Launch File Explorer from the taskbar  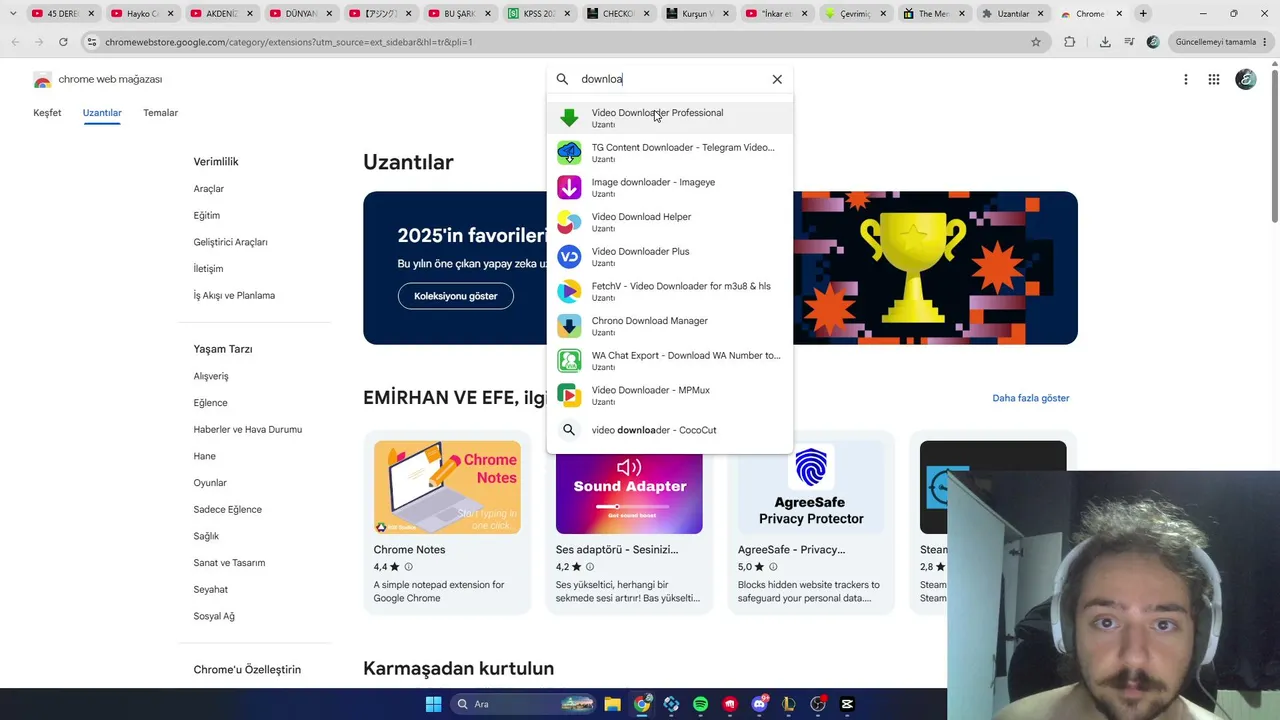point(612,704)
